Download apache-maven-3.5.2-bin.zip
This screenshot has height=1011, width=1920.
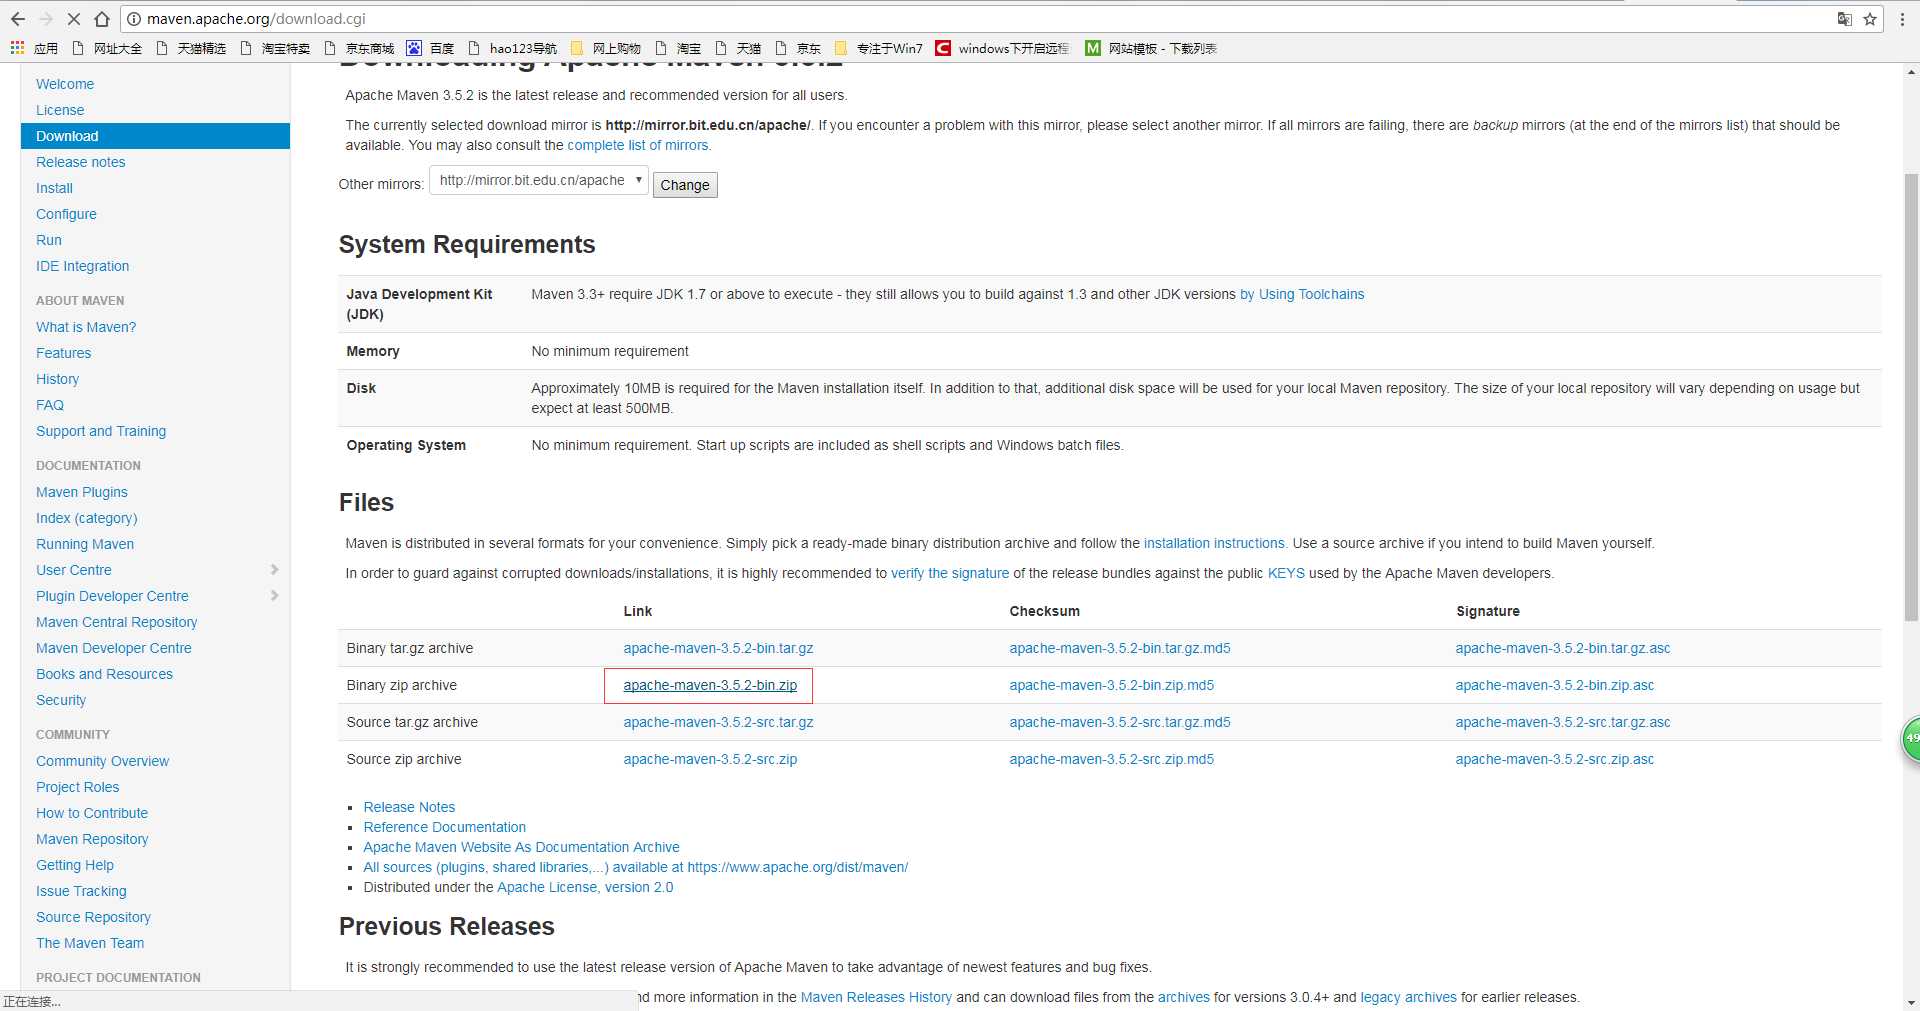pos(710,685)
